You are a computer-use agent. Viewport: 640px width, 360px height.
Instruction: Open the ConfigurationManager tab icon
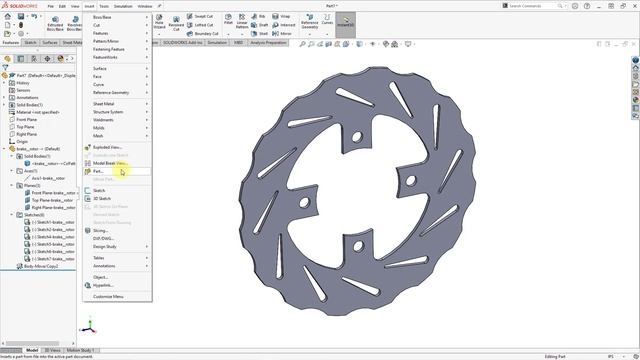(34, 59)
